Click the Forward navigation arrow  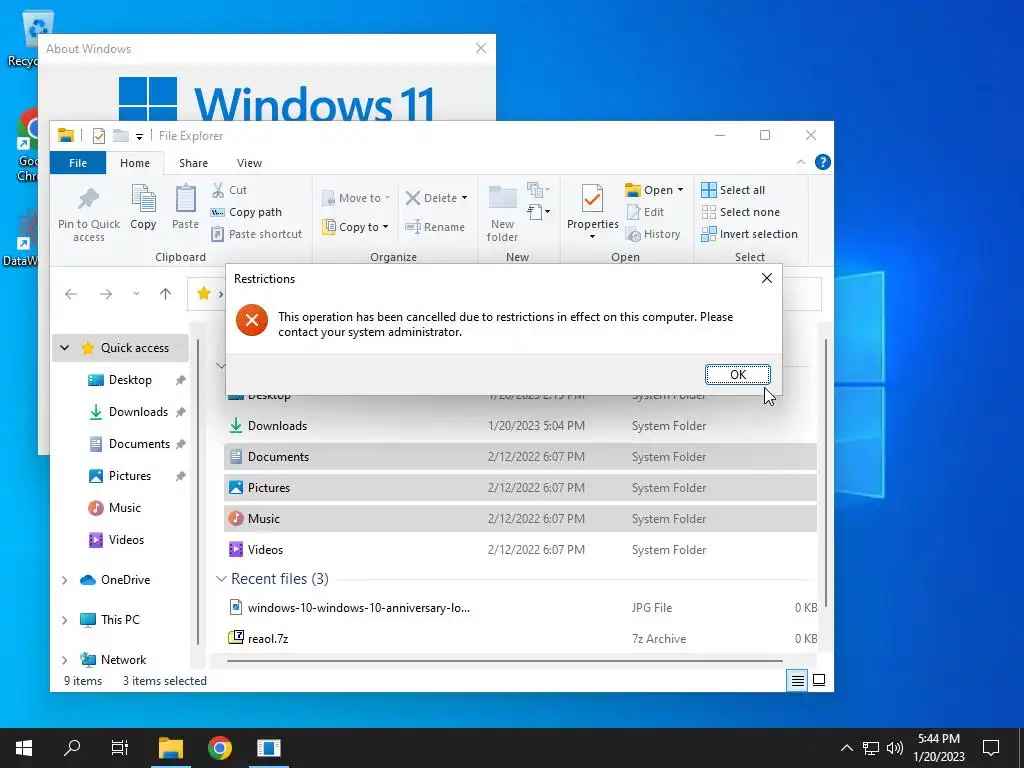[106, 294]
